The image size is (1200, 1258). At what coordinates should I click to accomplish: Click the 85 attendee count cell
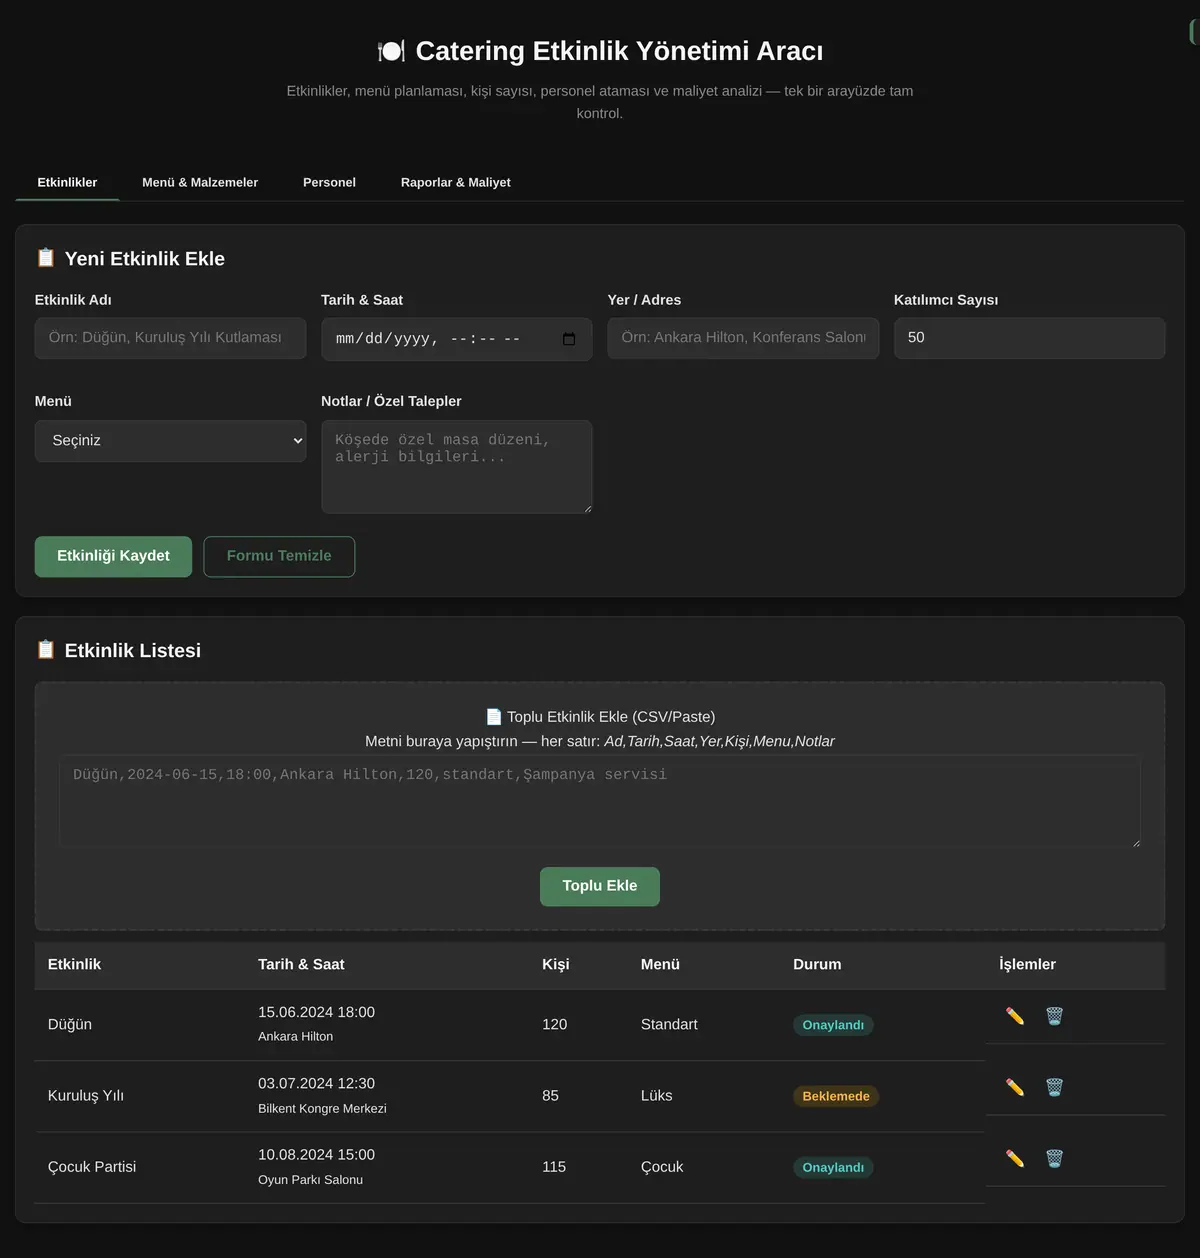click(x=550, y=1096)
